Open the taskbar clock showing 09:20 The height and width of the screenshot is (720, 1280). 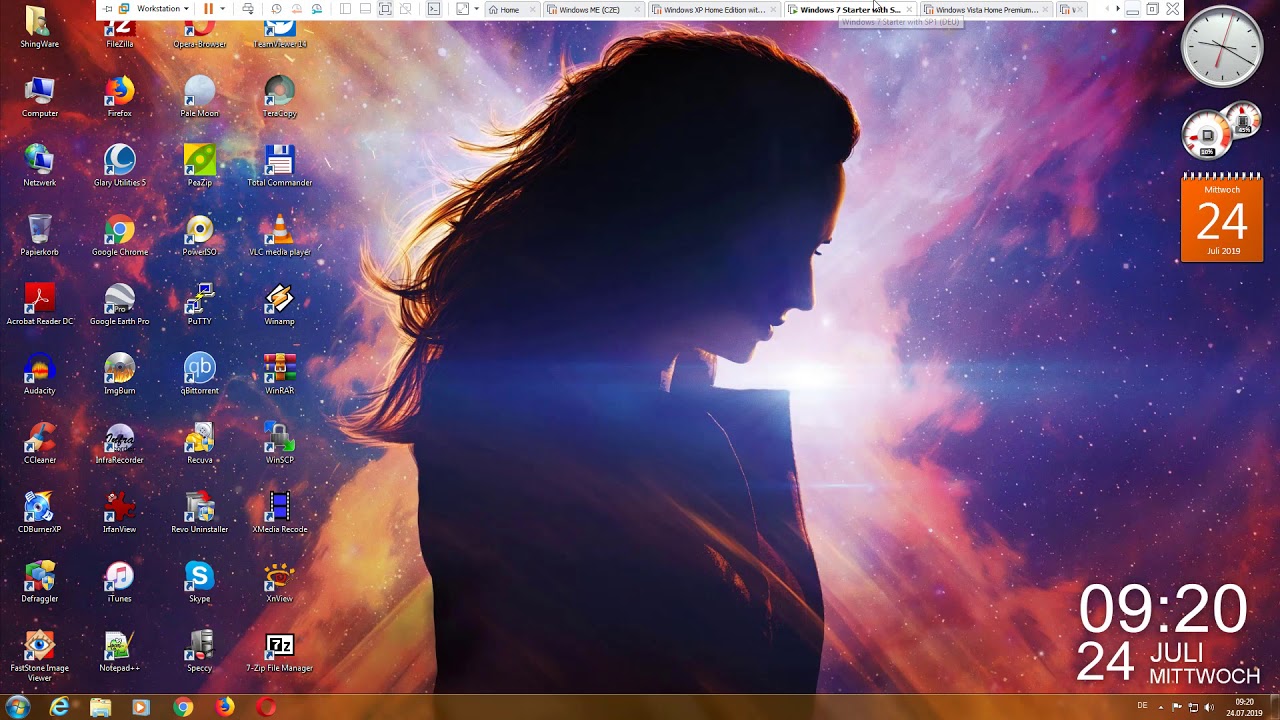(1244, 707)
